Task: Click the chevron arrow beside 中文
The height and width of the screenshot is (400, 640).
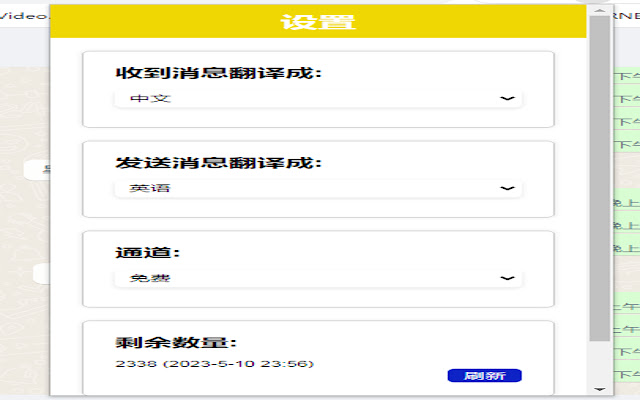Action: tap(507, 98)
